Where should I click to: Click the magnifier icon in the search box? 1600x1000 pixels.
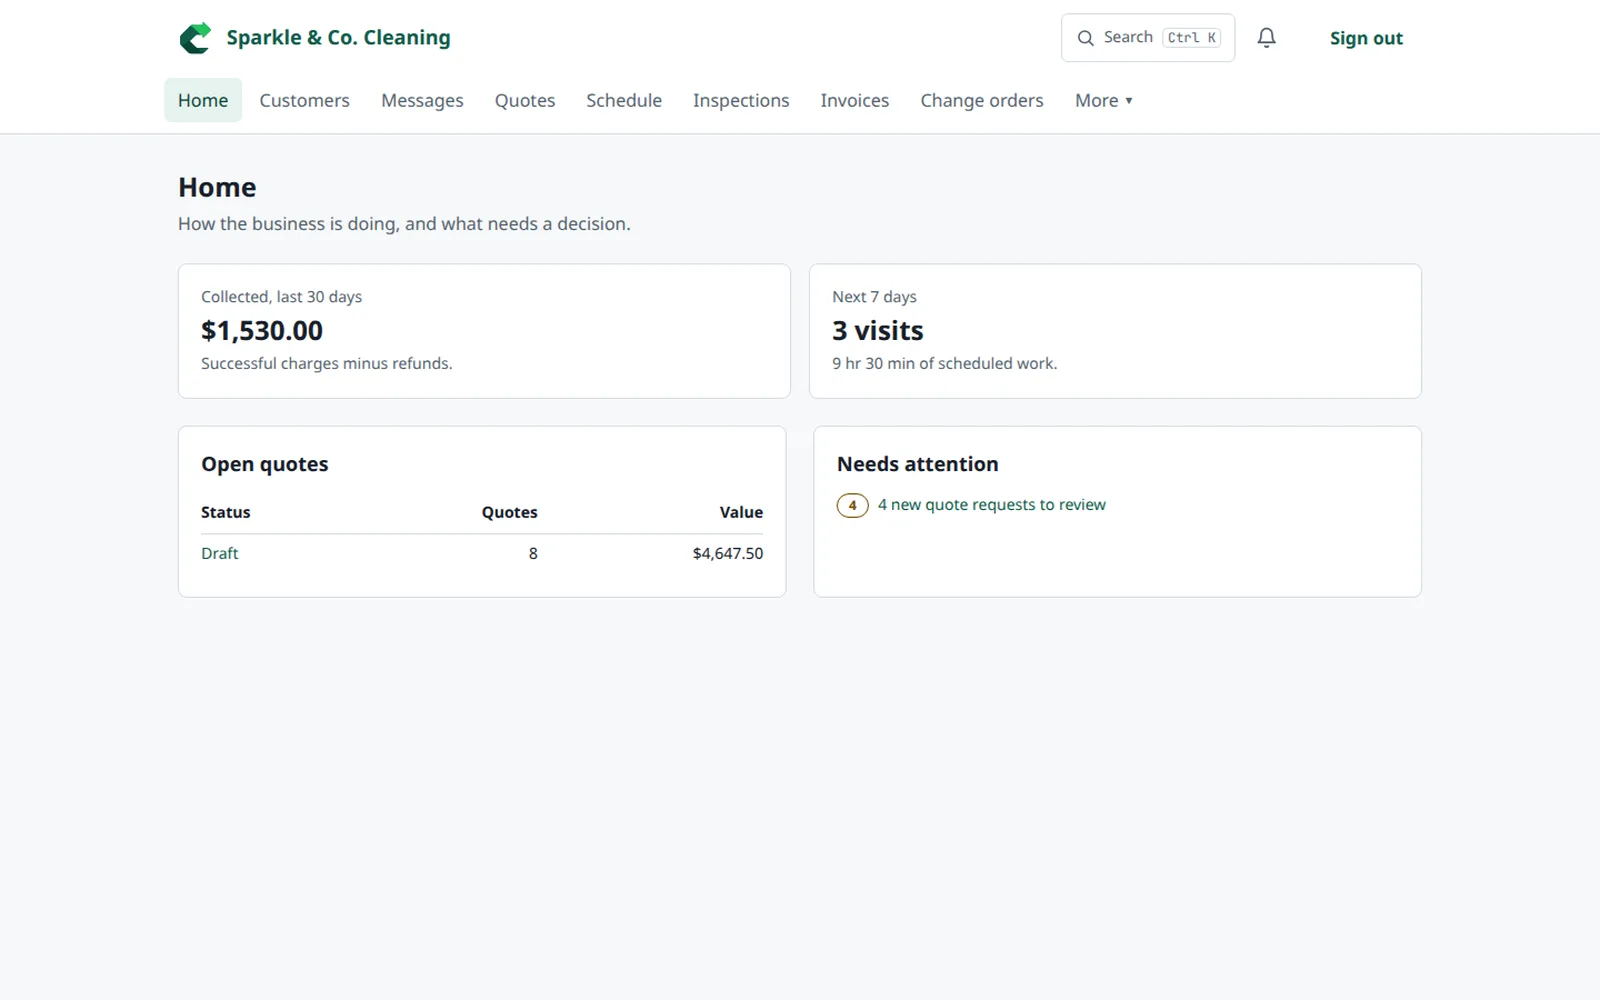tap(1085, 38)
